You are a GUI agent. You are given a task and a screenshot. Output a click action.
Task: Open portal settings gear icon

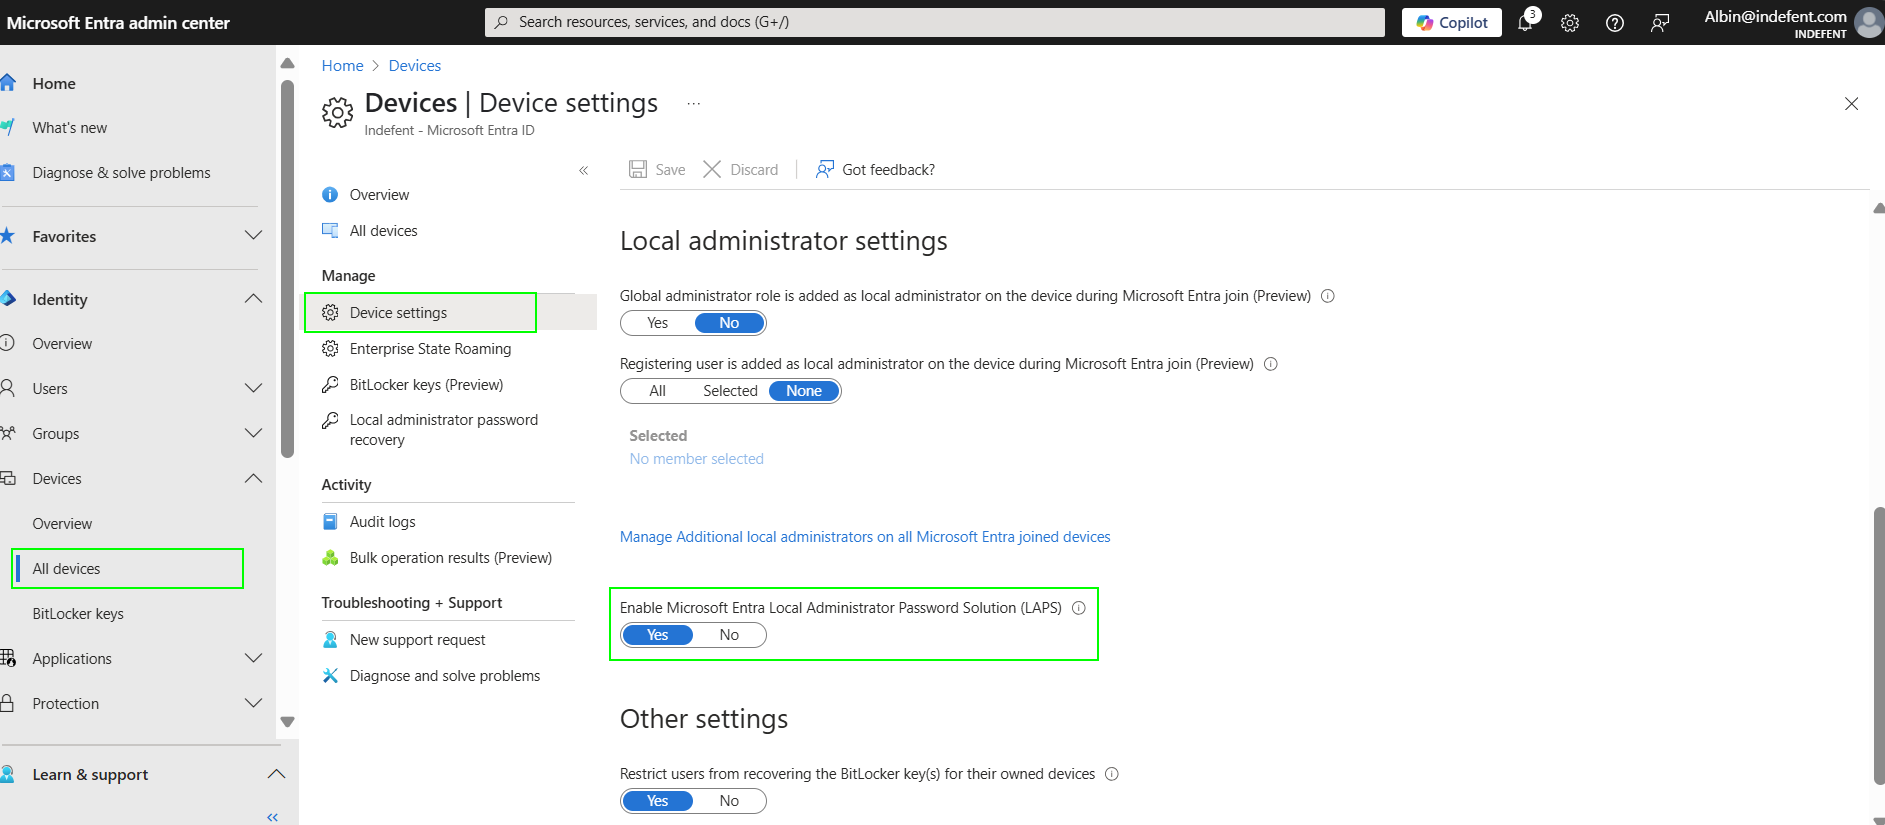(1570, 23)
